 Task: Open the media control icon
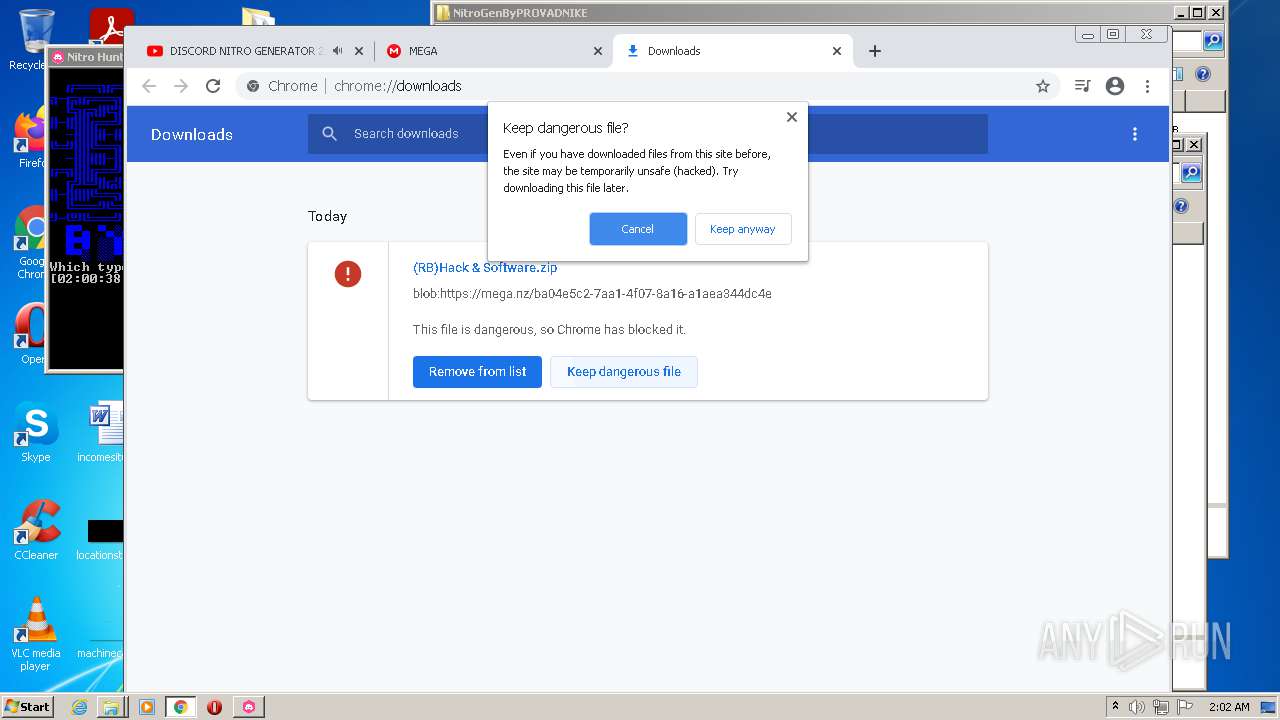click(1082, 86)
